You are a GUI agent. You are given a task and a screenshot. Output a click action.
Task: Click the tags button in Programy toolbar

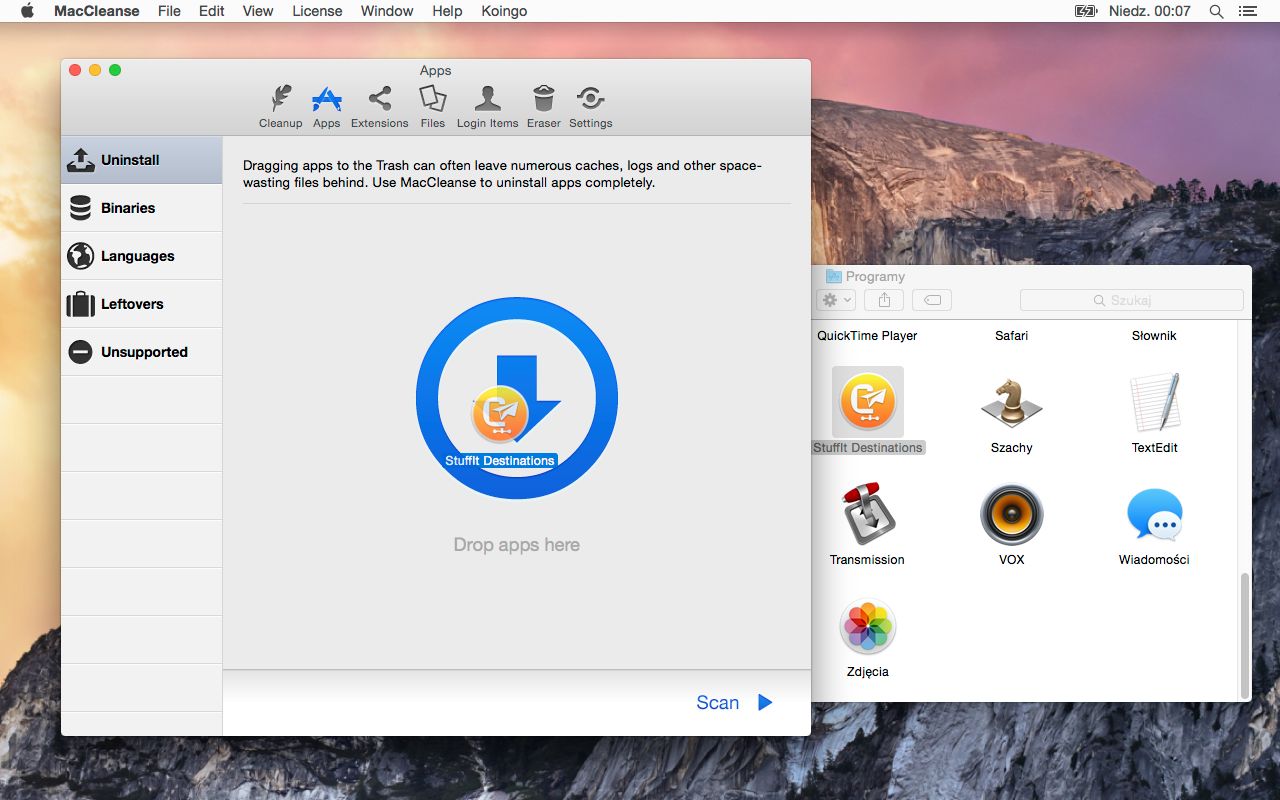pyautogui.click(x=932, y=300)
